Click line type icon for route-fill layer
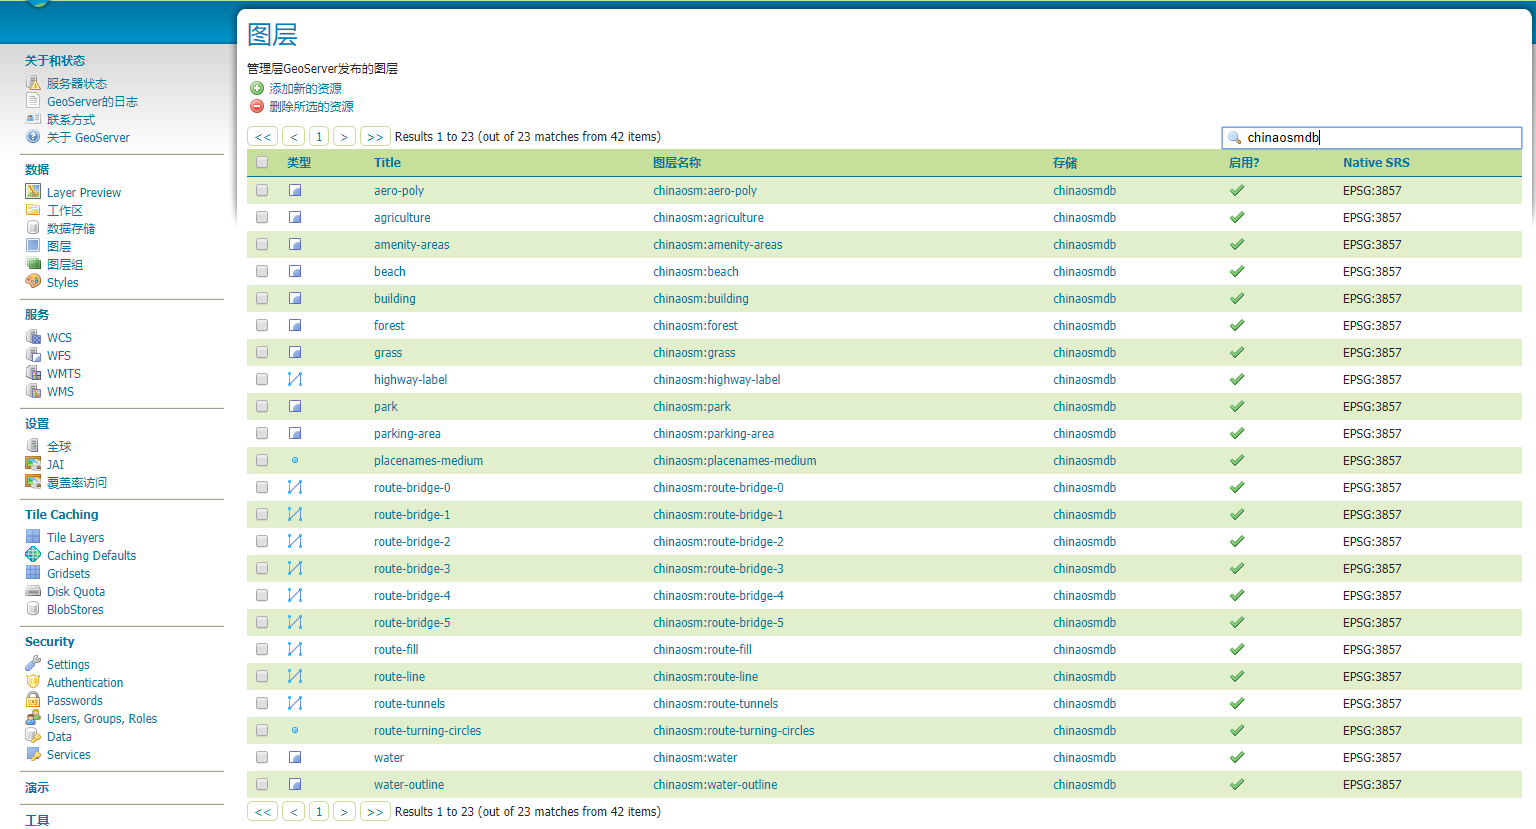 tap(295, 649)
